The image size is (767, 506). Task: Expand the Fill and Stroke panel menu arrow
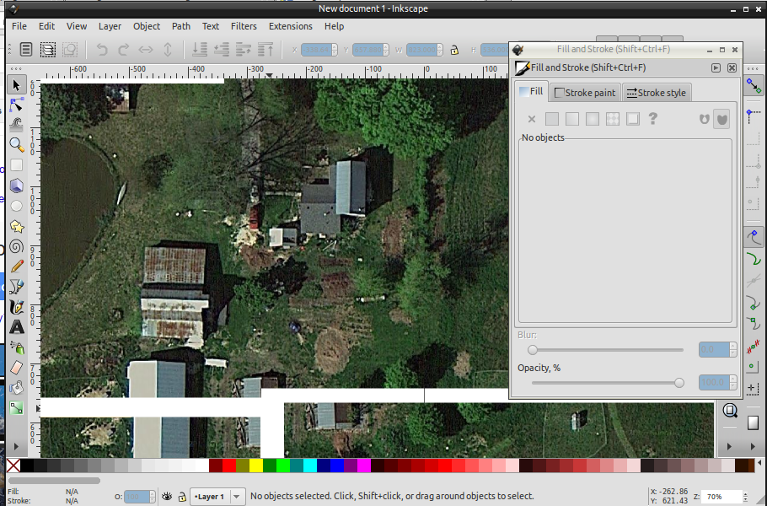tap(716, 68)
